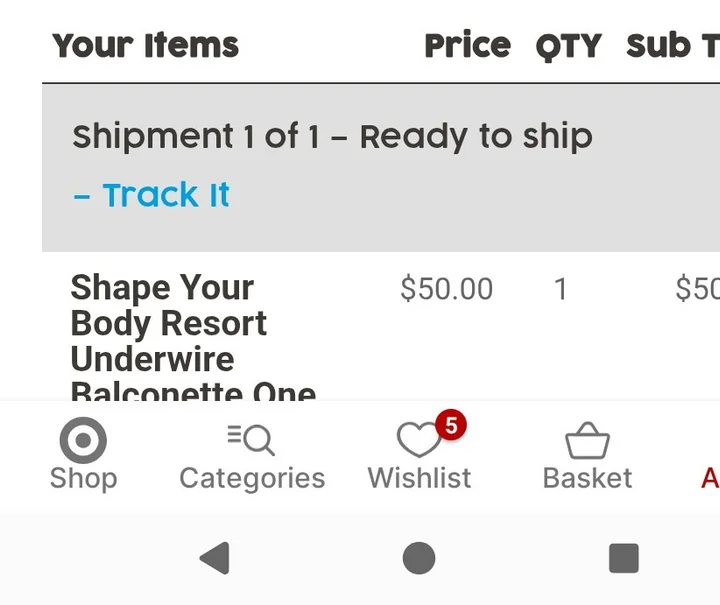Open the Categories list-search icon
720x605 pixels.
pos(251,439)
